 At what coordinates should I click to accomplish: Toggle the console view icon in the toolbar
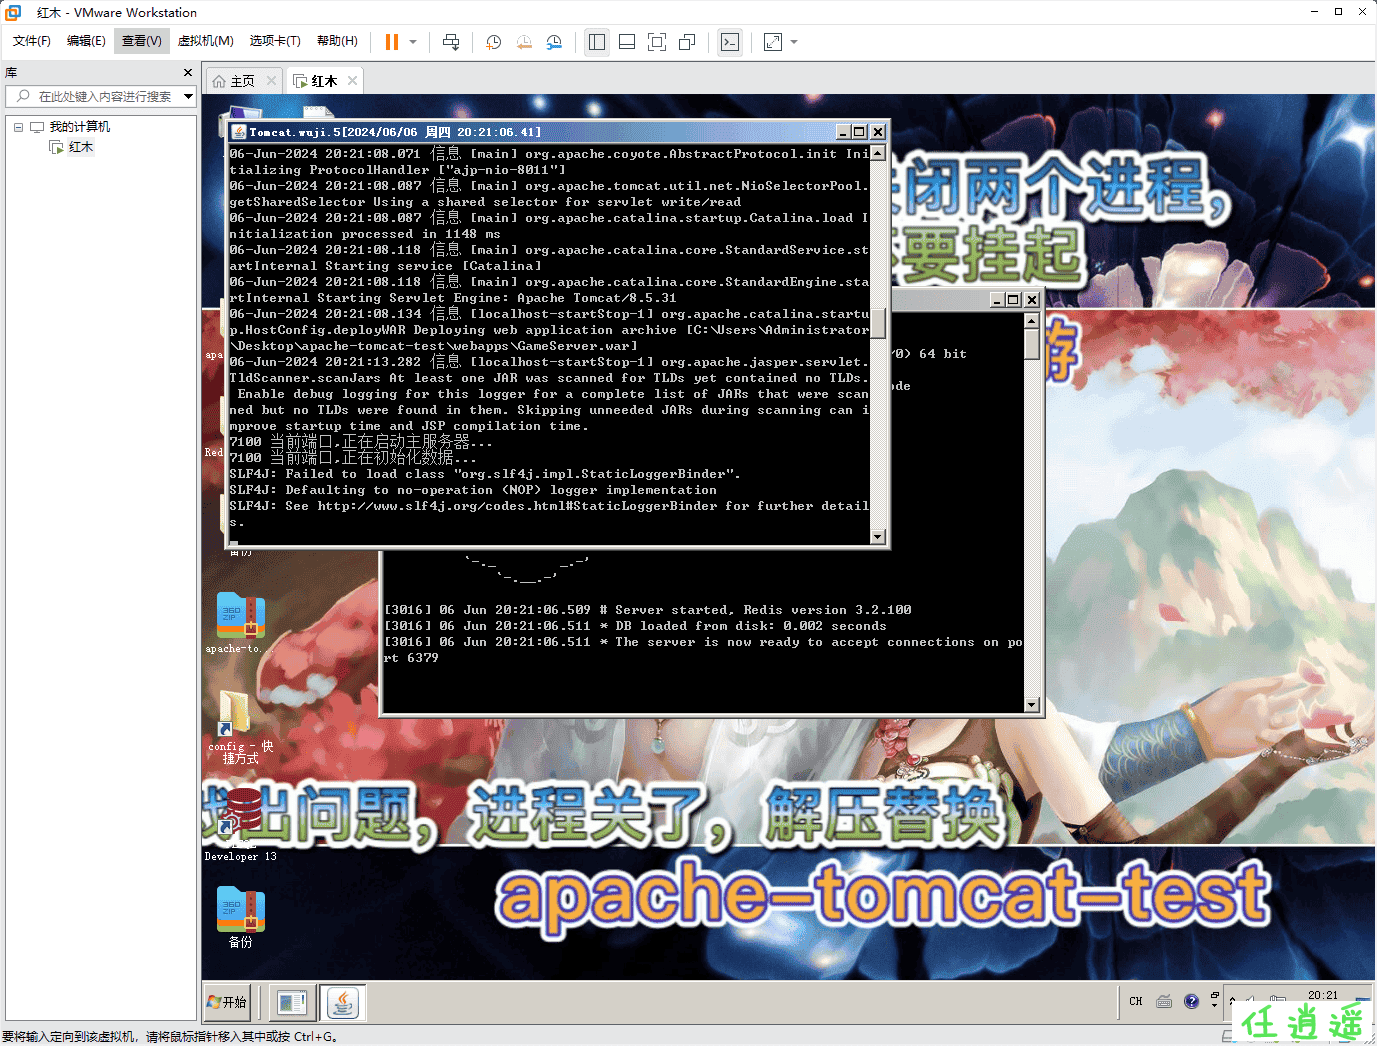[730, 42]
